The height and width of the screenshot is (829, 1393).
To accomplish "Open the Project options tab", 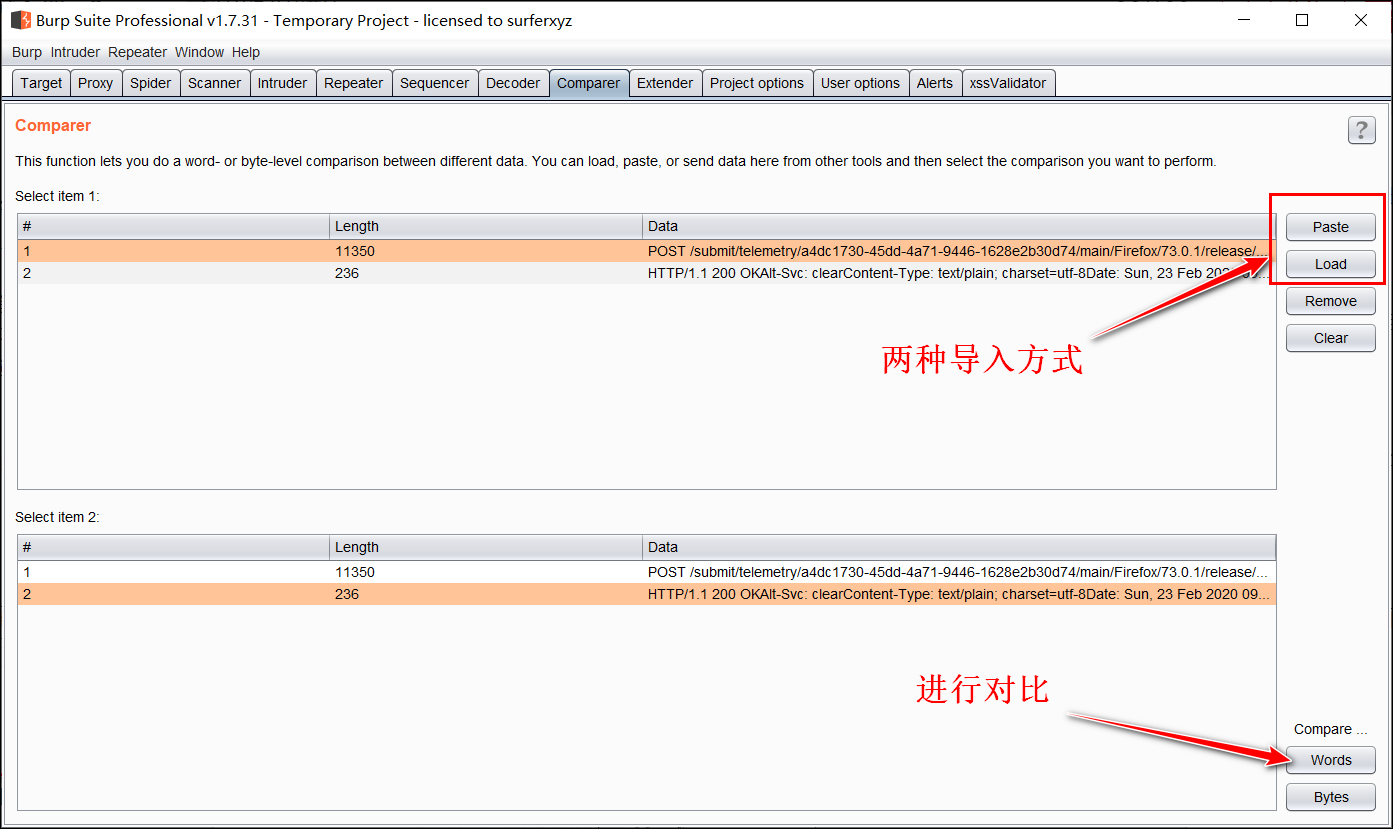I will pyautogui.click(x=757, y=83).
